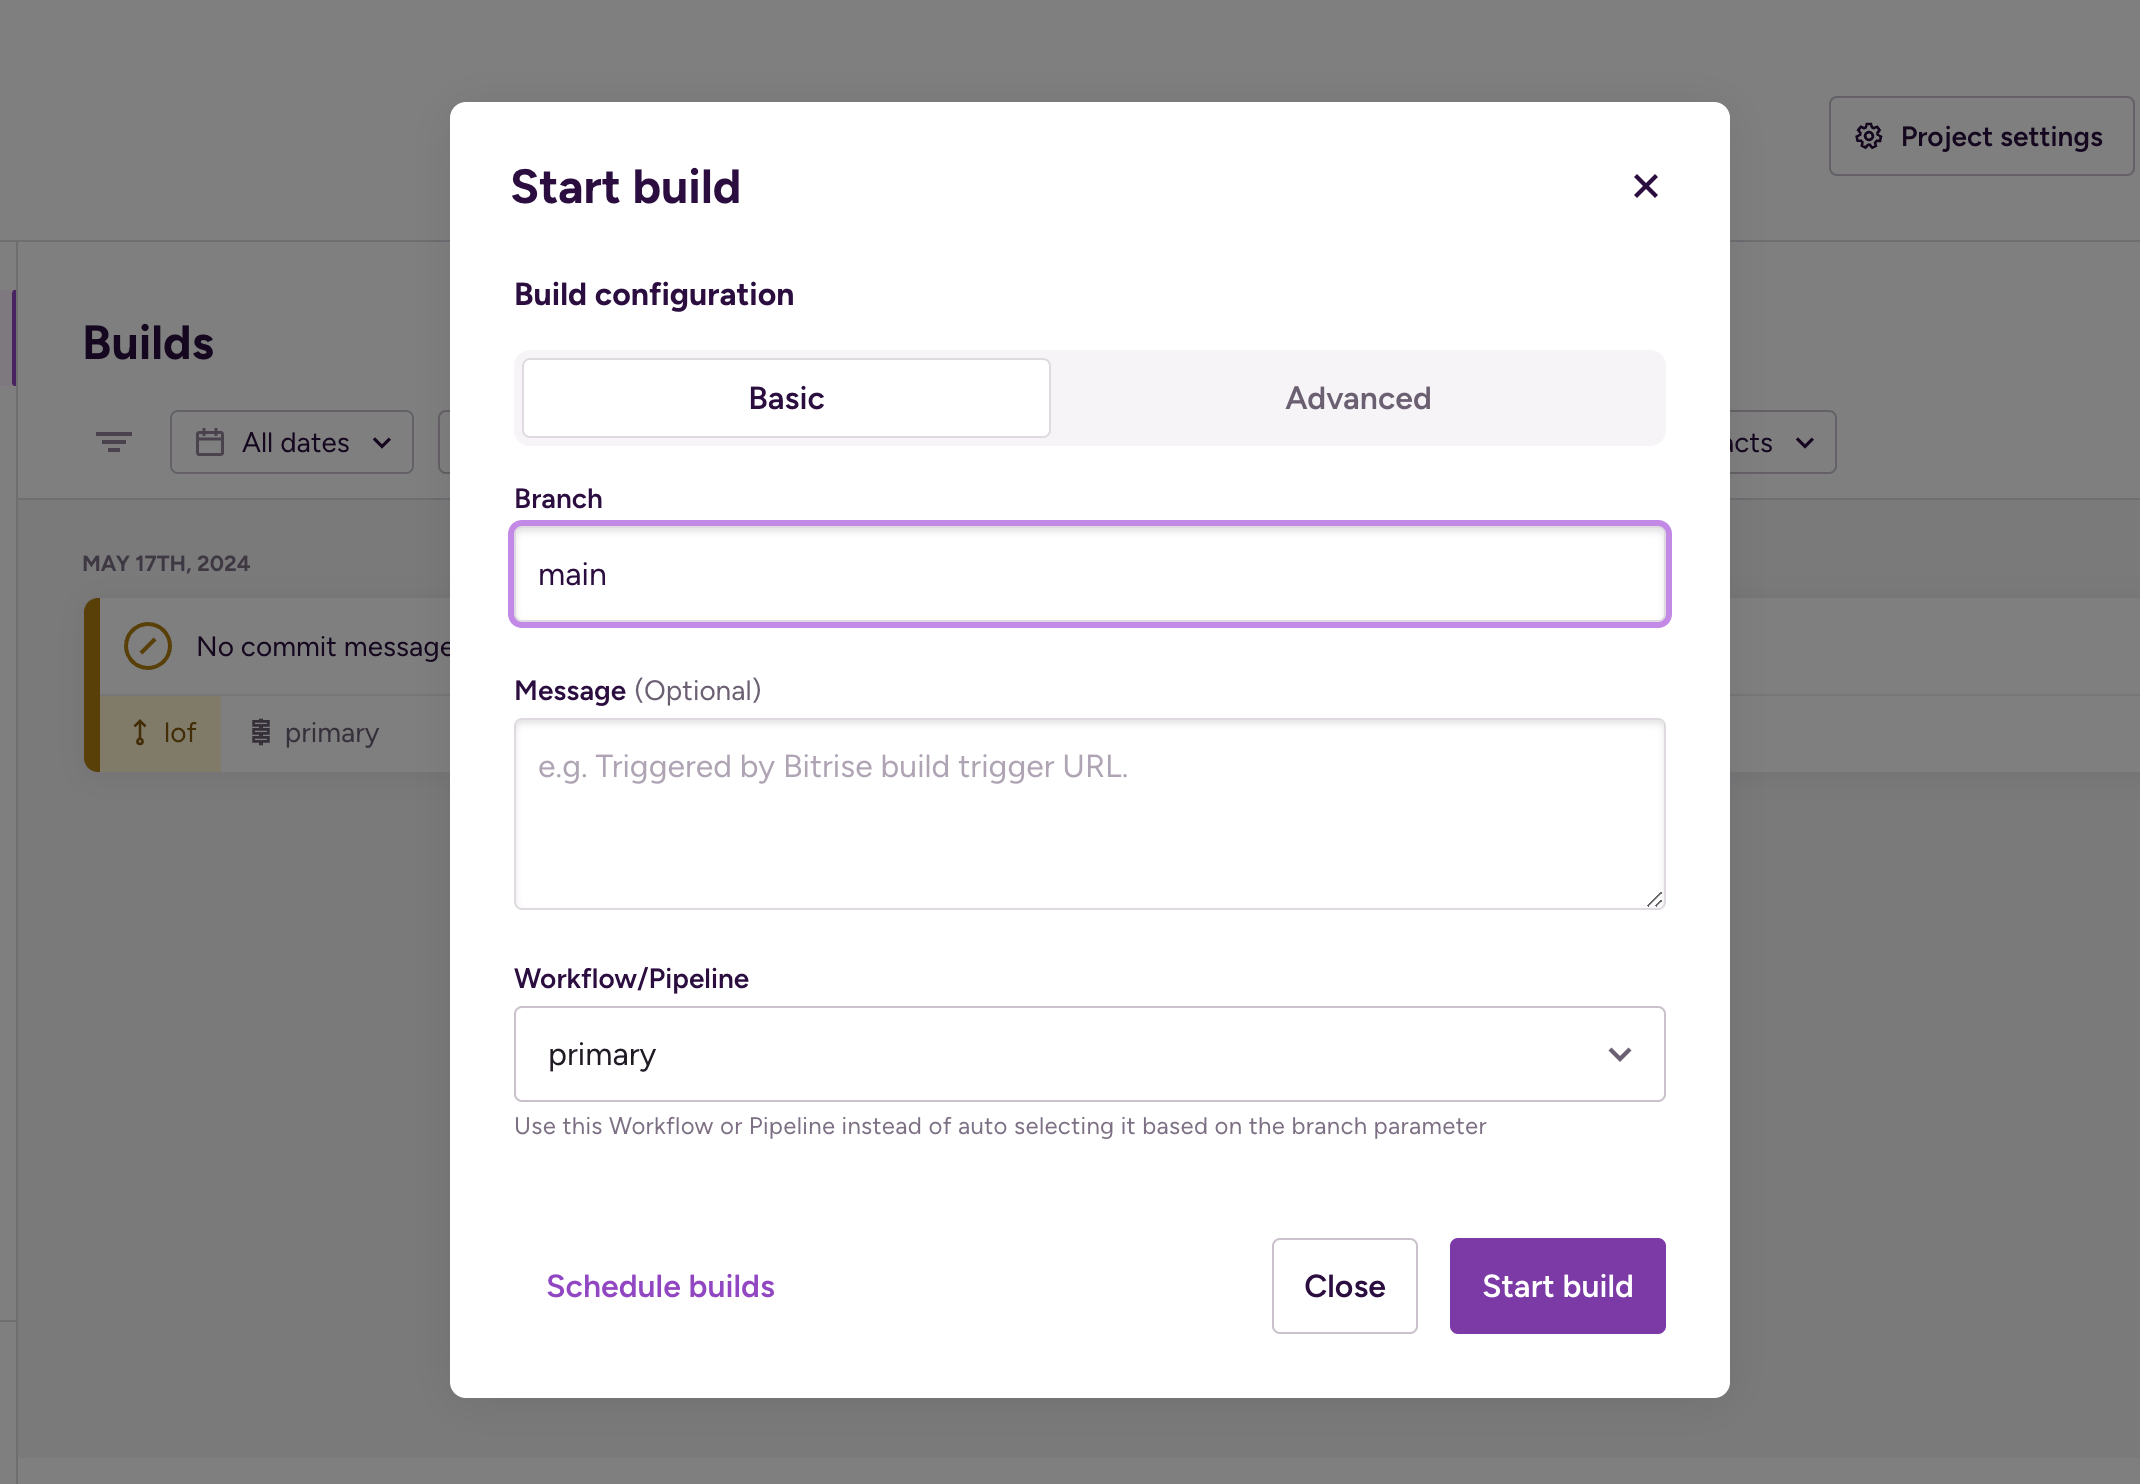Click the commit status icon on the build row
Image resolution: width=2140 pixels, height=1484 pixels.
[147, 645]
